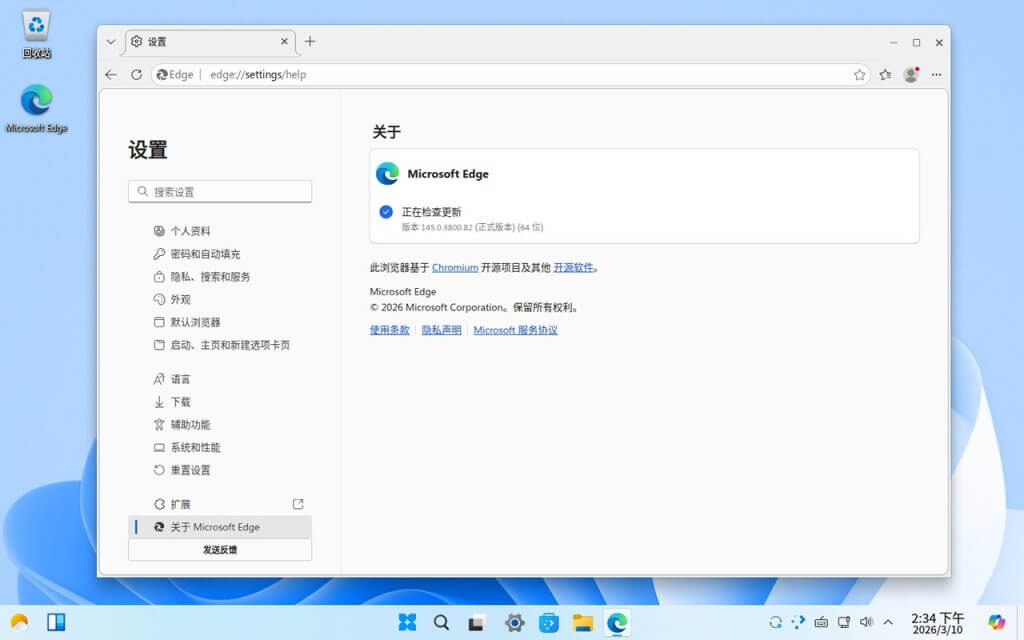
Task: Open the three-dot Settings and more menu
Action: (936, 74)
